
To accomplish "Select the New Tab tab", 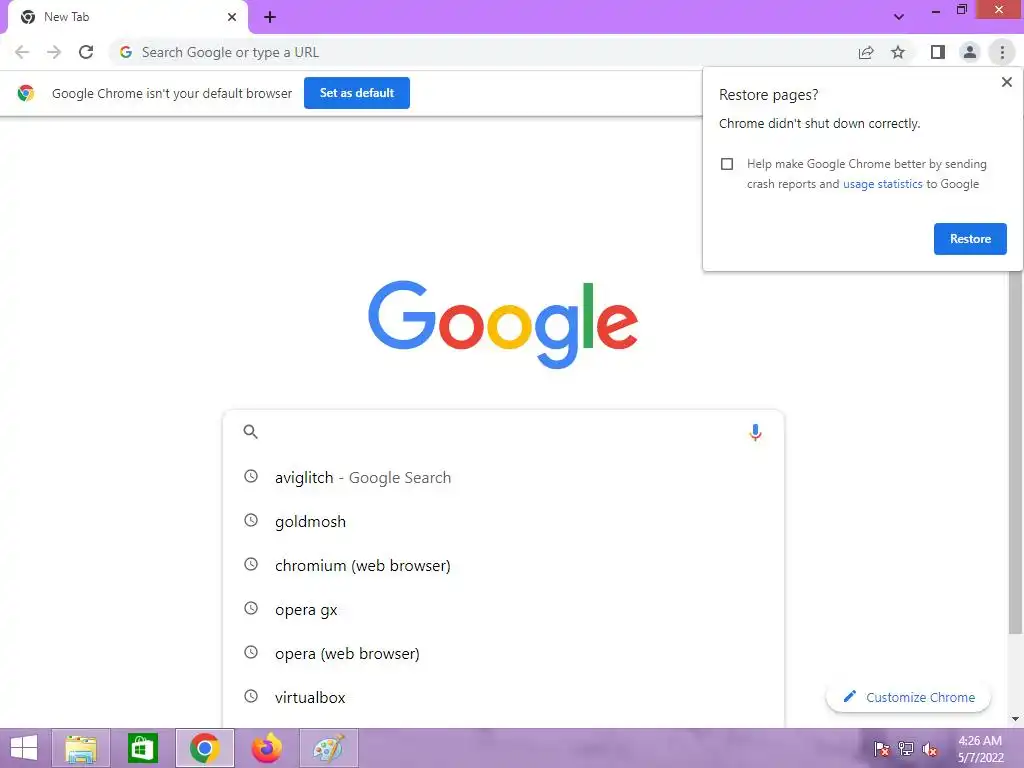I will [127, 17].
